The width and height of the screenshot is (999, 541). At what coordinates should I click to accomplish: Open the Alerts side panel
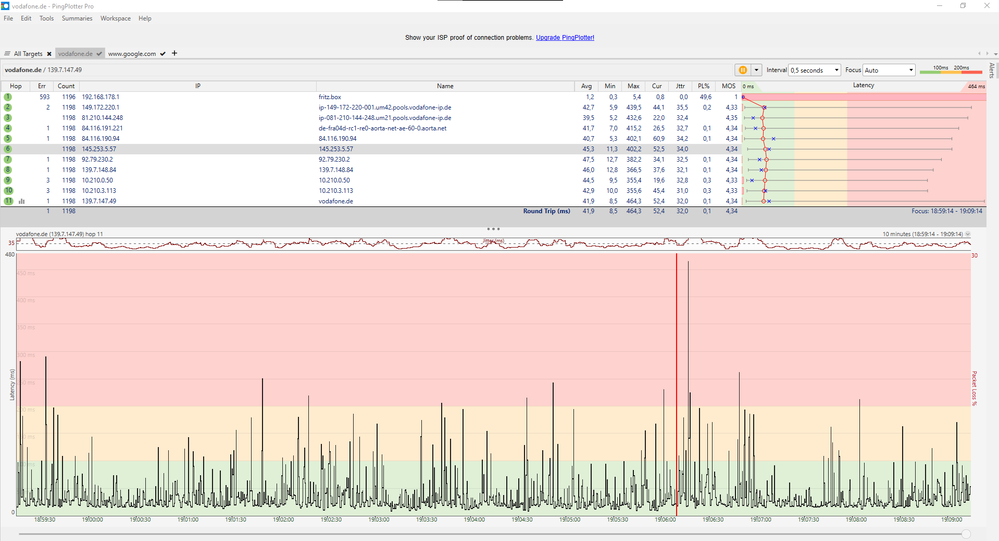(x=991, y=70)
